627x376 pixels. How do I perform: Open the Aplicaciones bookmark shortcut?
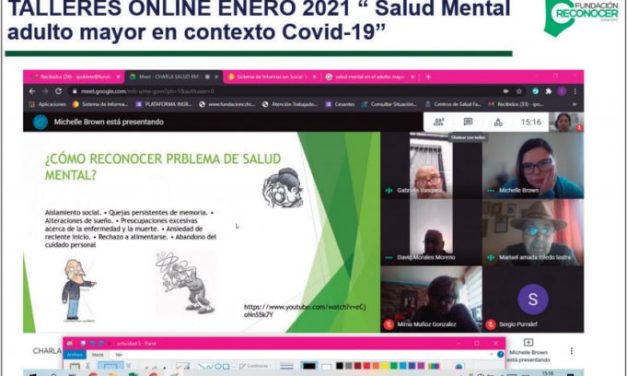(48, 104)
